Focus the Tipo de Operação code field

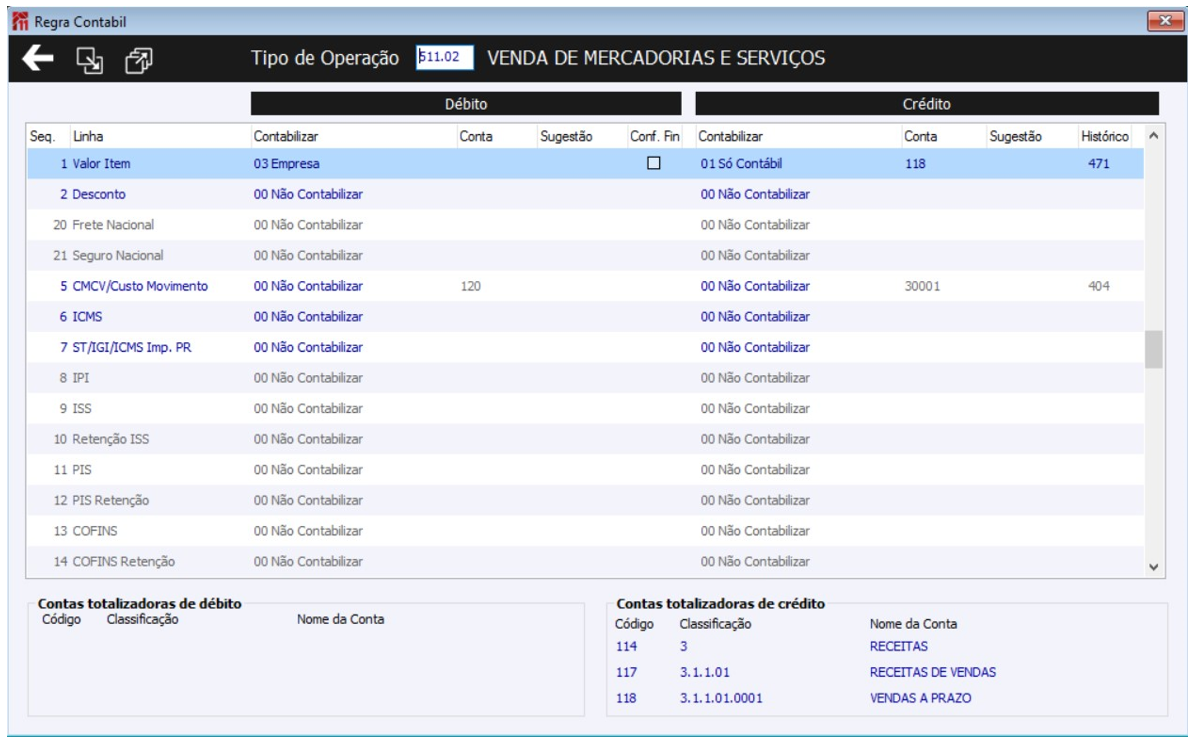click(x=445, y=57)
